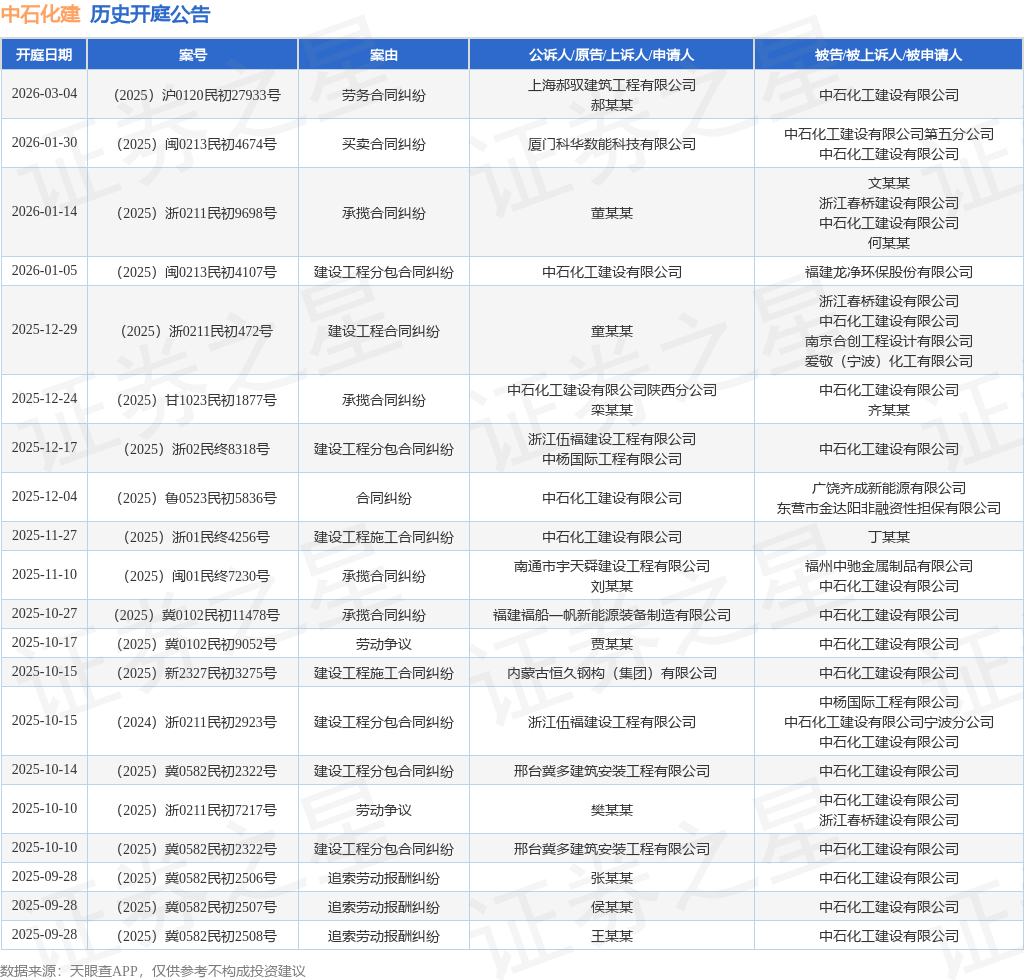The width and height of the screenshot is (1024, 980).
Task: Click defendant 福建龙净环保股份有限公司
Action: click(889, 272)
